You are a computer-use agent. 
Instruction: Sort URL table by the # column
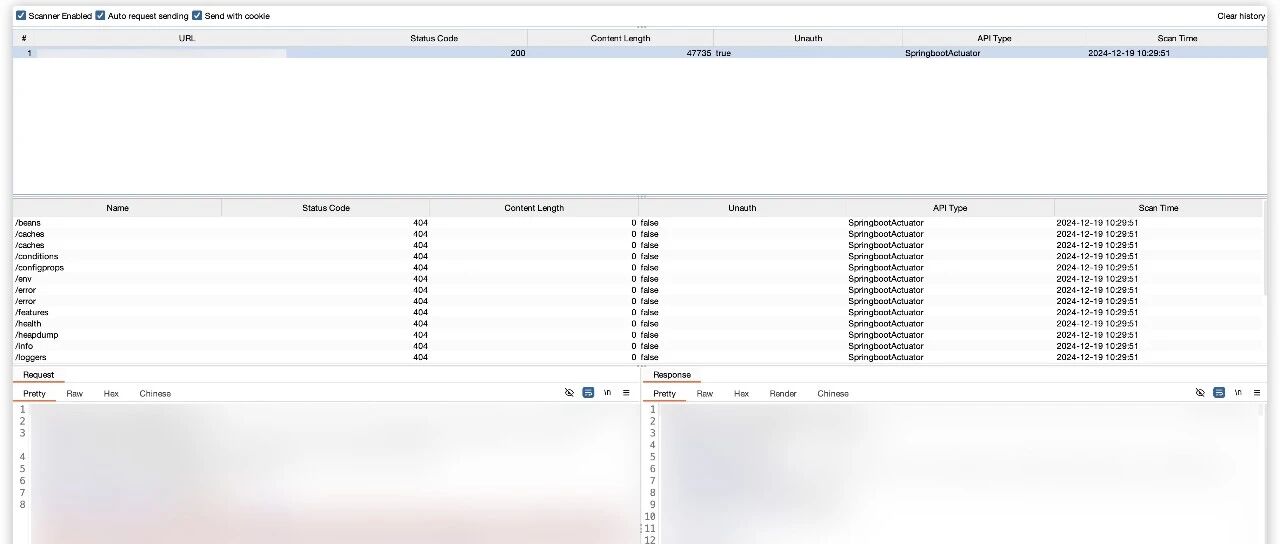click(24, 38)
